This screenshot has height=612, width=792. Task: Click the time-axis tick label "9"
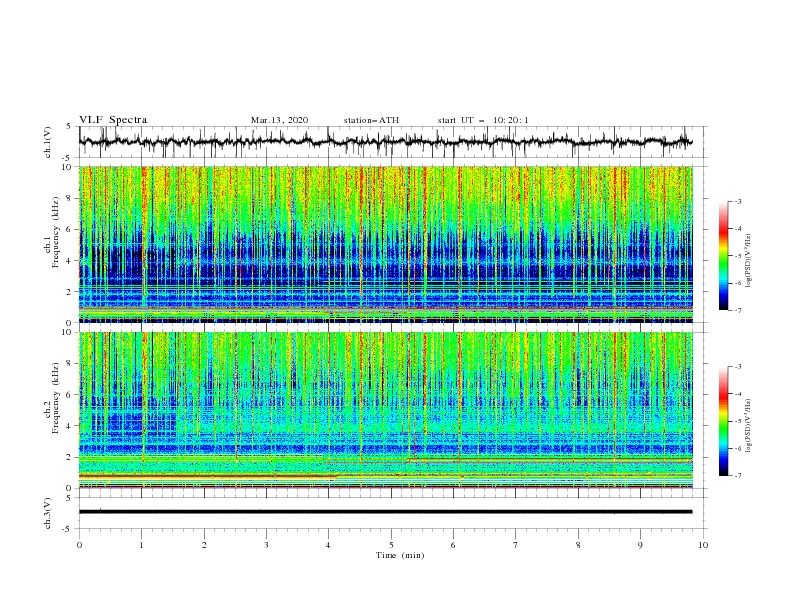(x=640, y=545)
